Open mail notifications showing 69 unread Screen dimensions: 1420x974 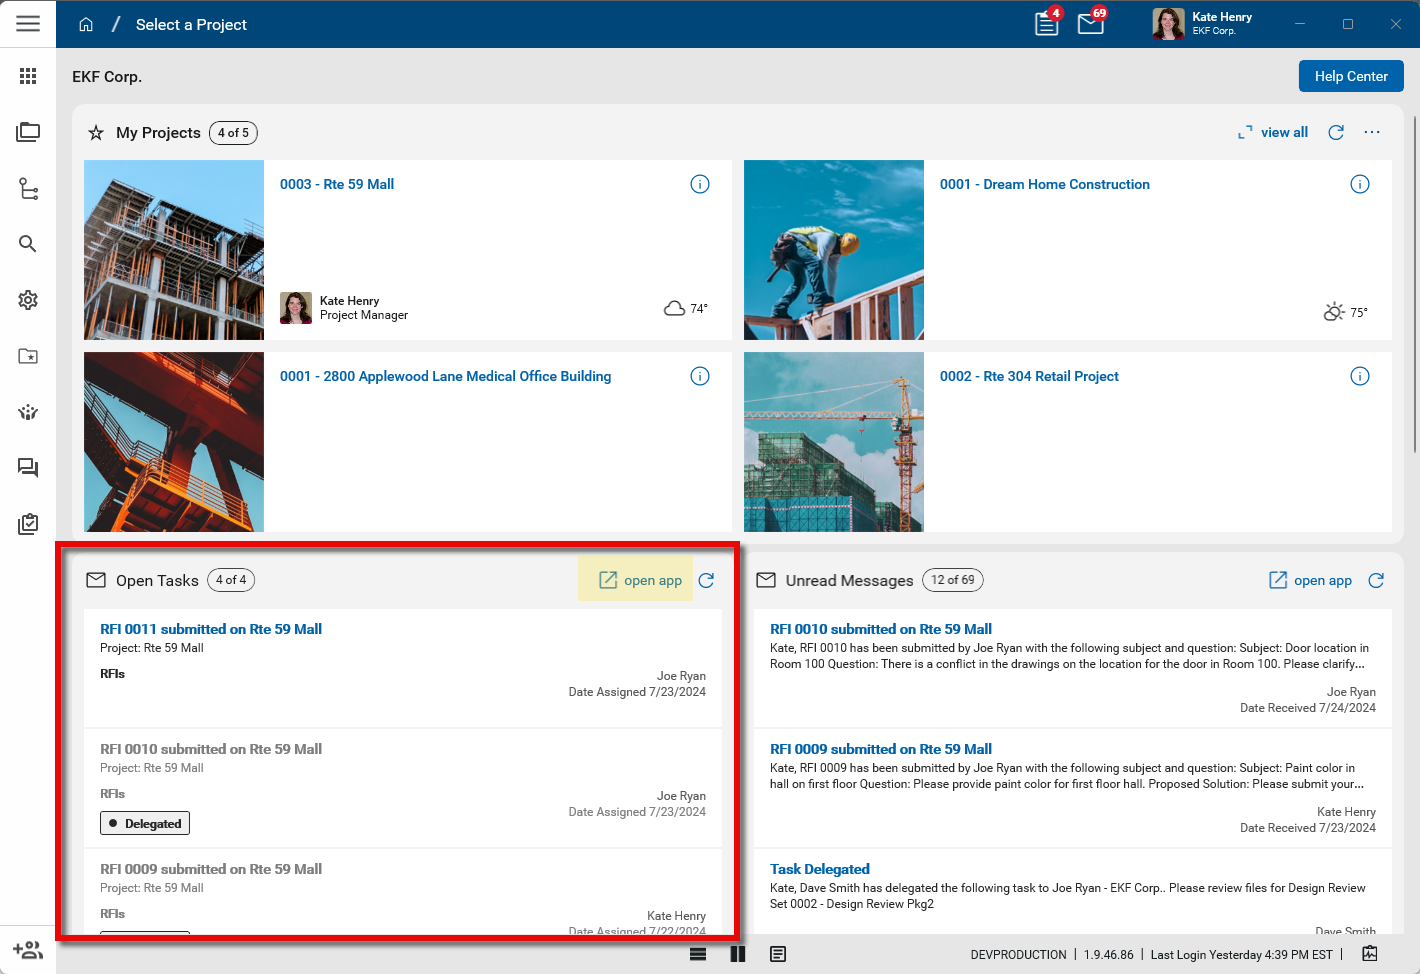coord(1091,24)
